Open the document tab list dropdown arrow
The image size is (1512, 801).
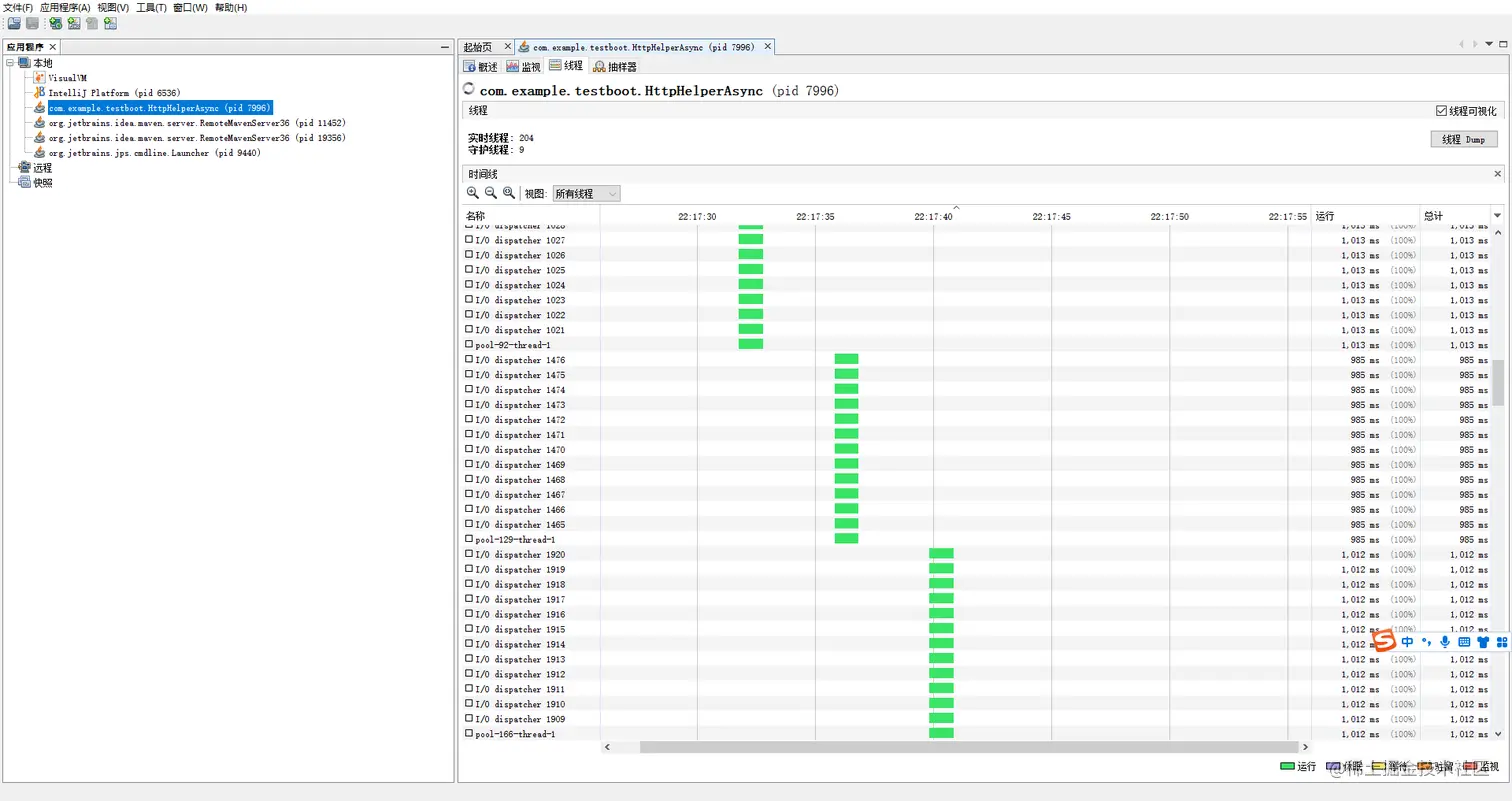1490,45
